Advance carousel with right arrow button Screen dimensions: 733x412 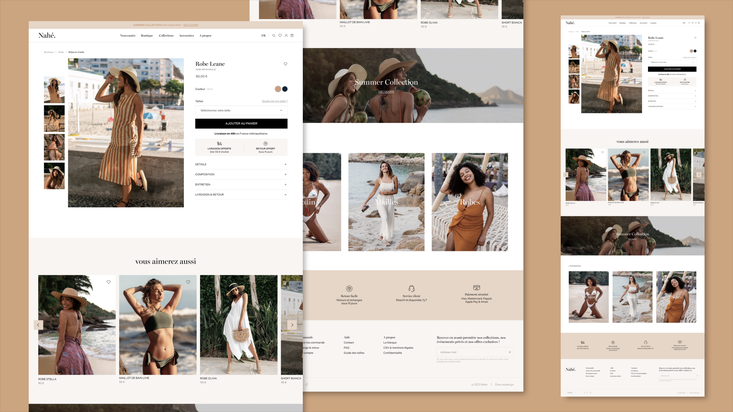point(292,325)
